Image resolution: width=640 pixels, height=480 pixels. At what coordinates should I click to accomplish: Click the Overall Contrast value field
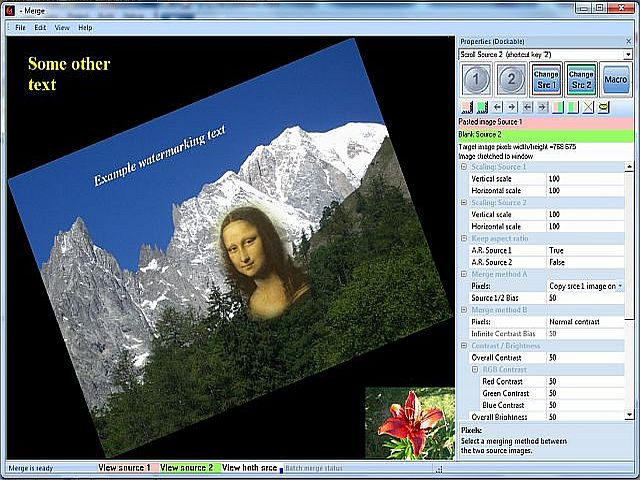(585, 357)
